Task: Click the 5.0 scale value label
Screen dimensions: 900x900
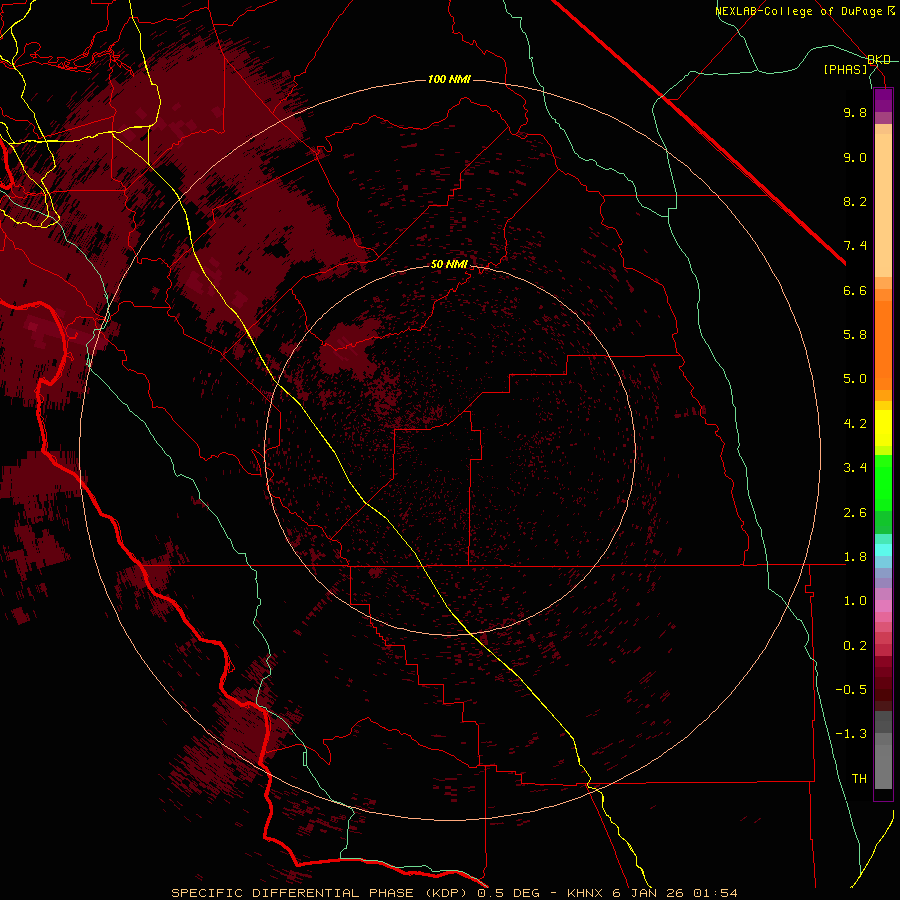Action: [855, 379]
